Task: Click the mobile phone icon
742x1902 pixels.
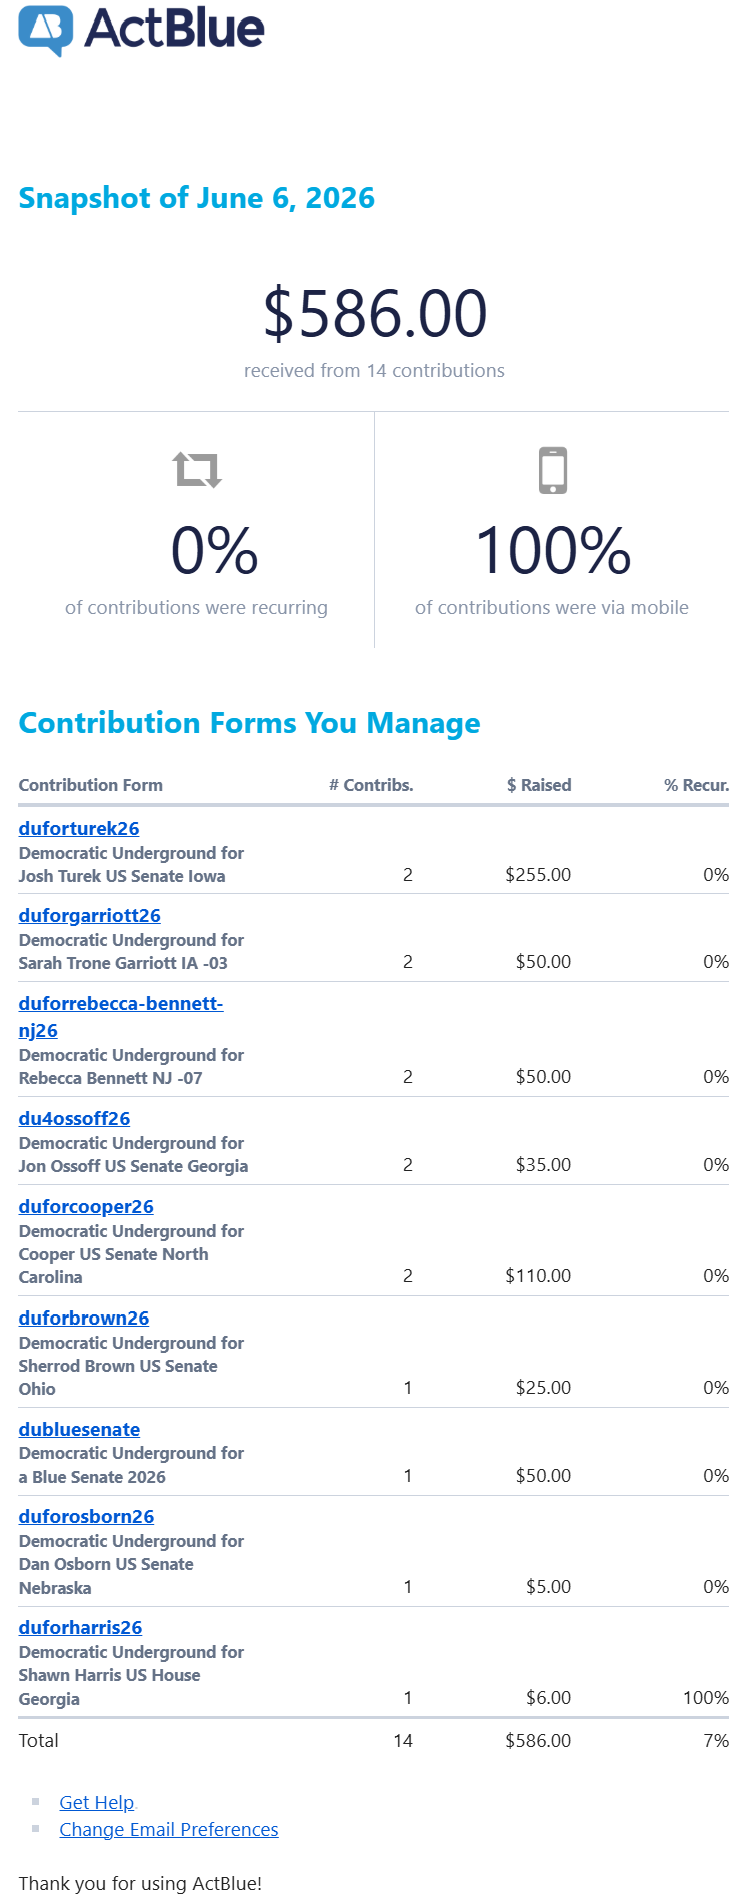Action: click(553, 470)
